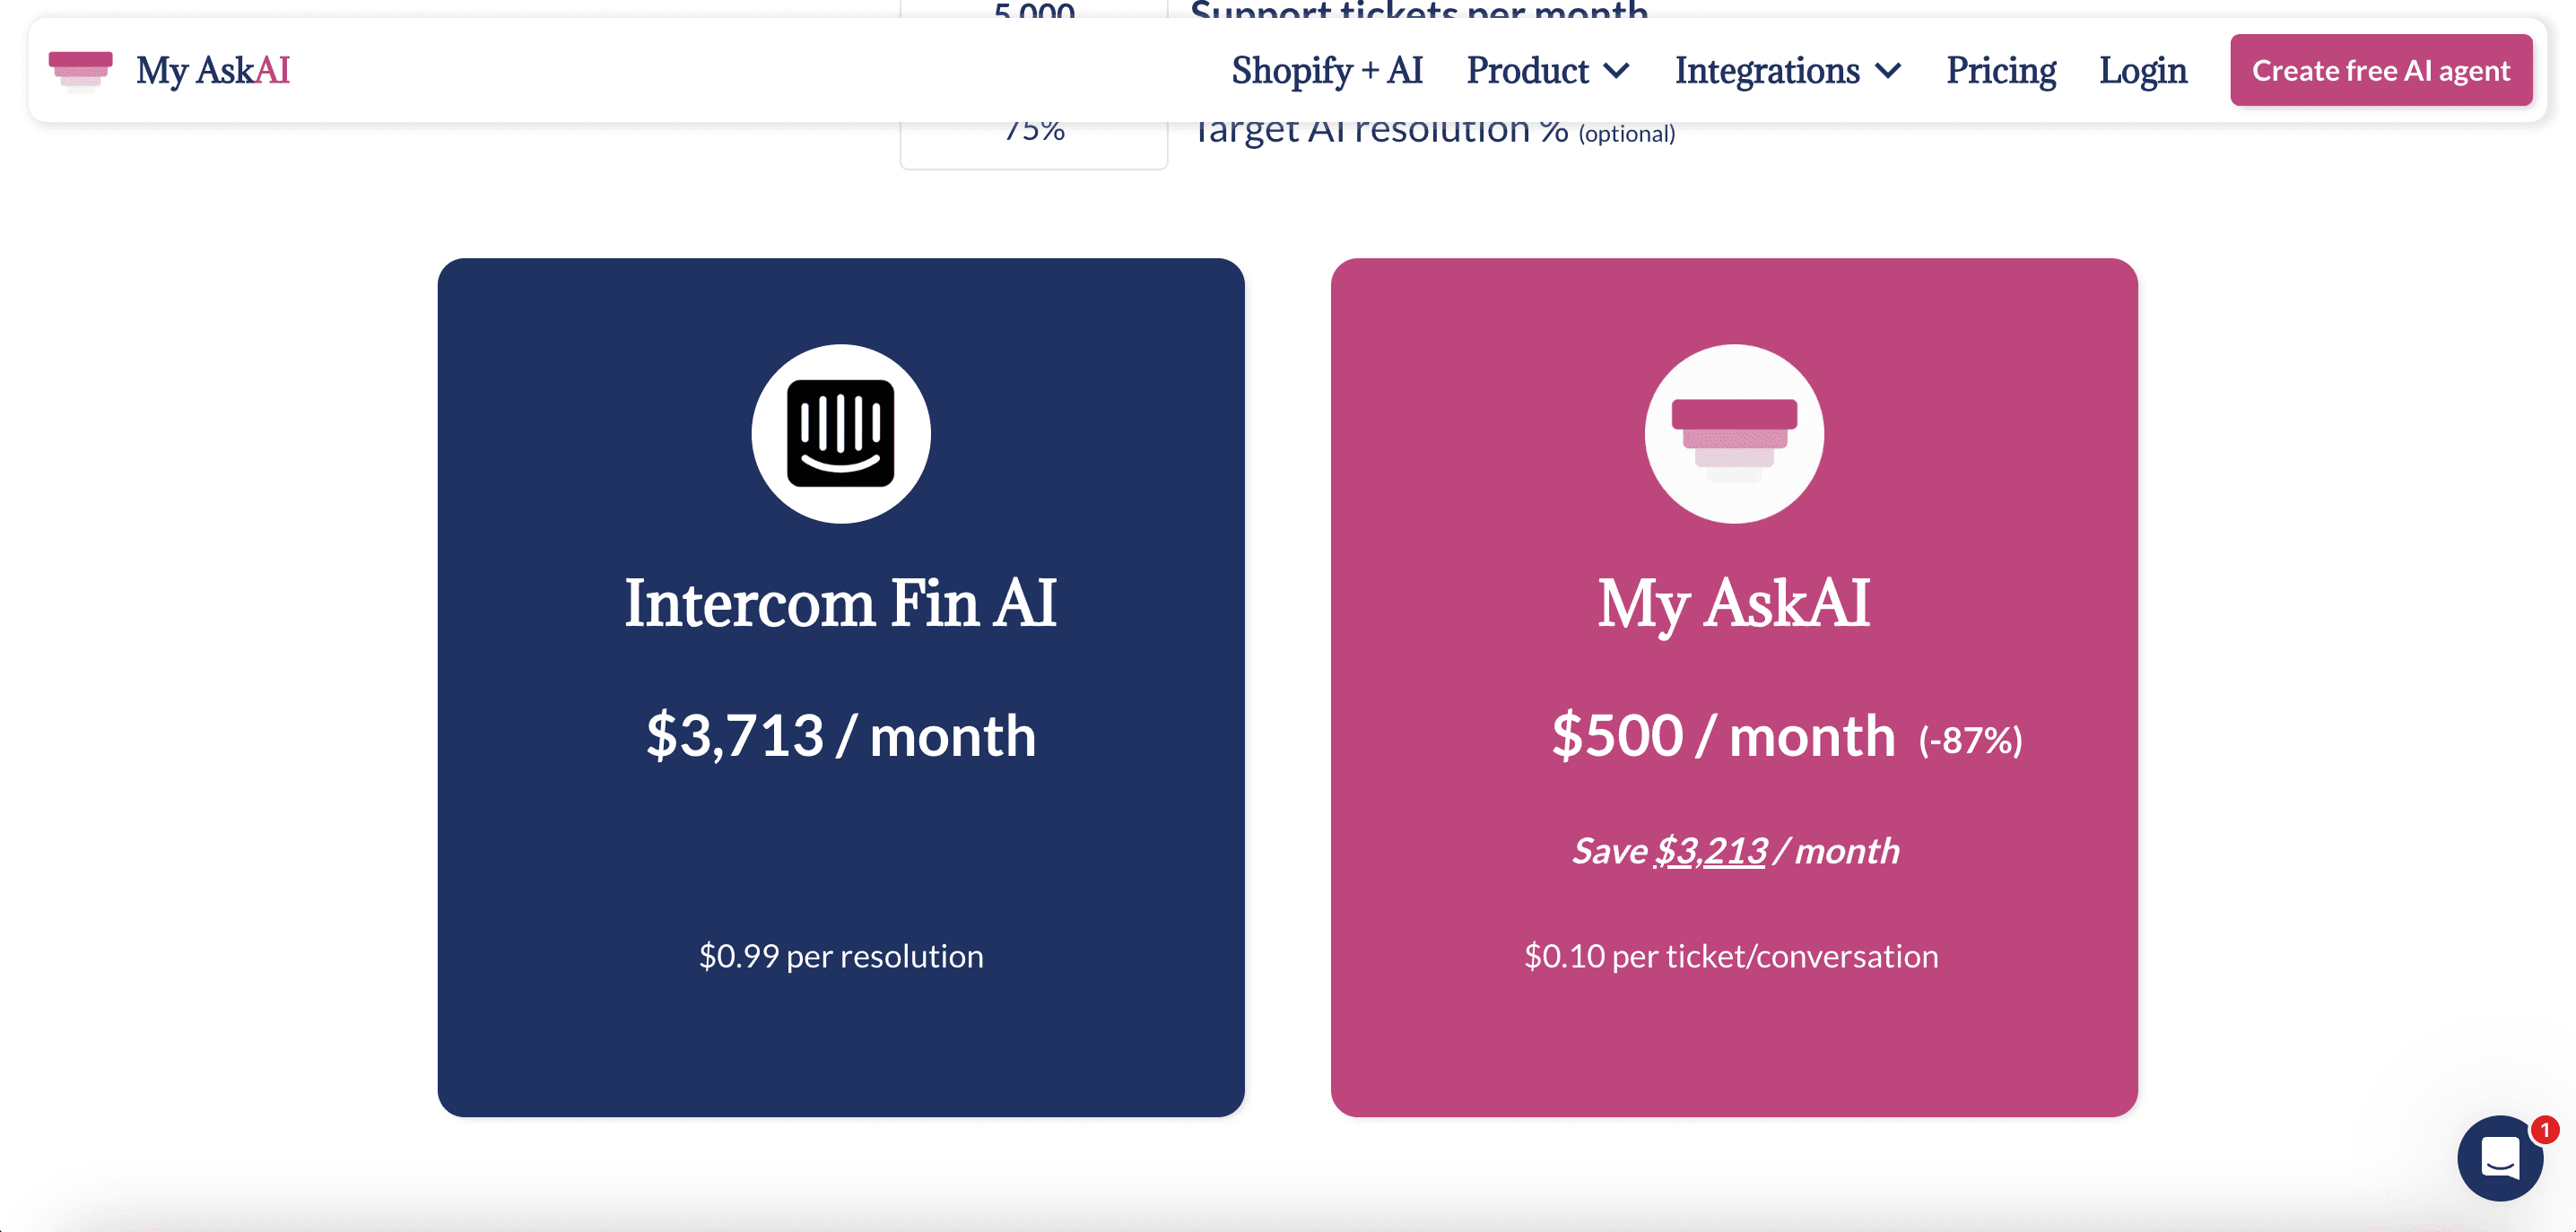Click the $3,713 / month price
Screen dimensions: 2576x1232
pyautogui.click(x=840, y=736)
